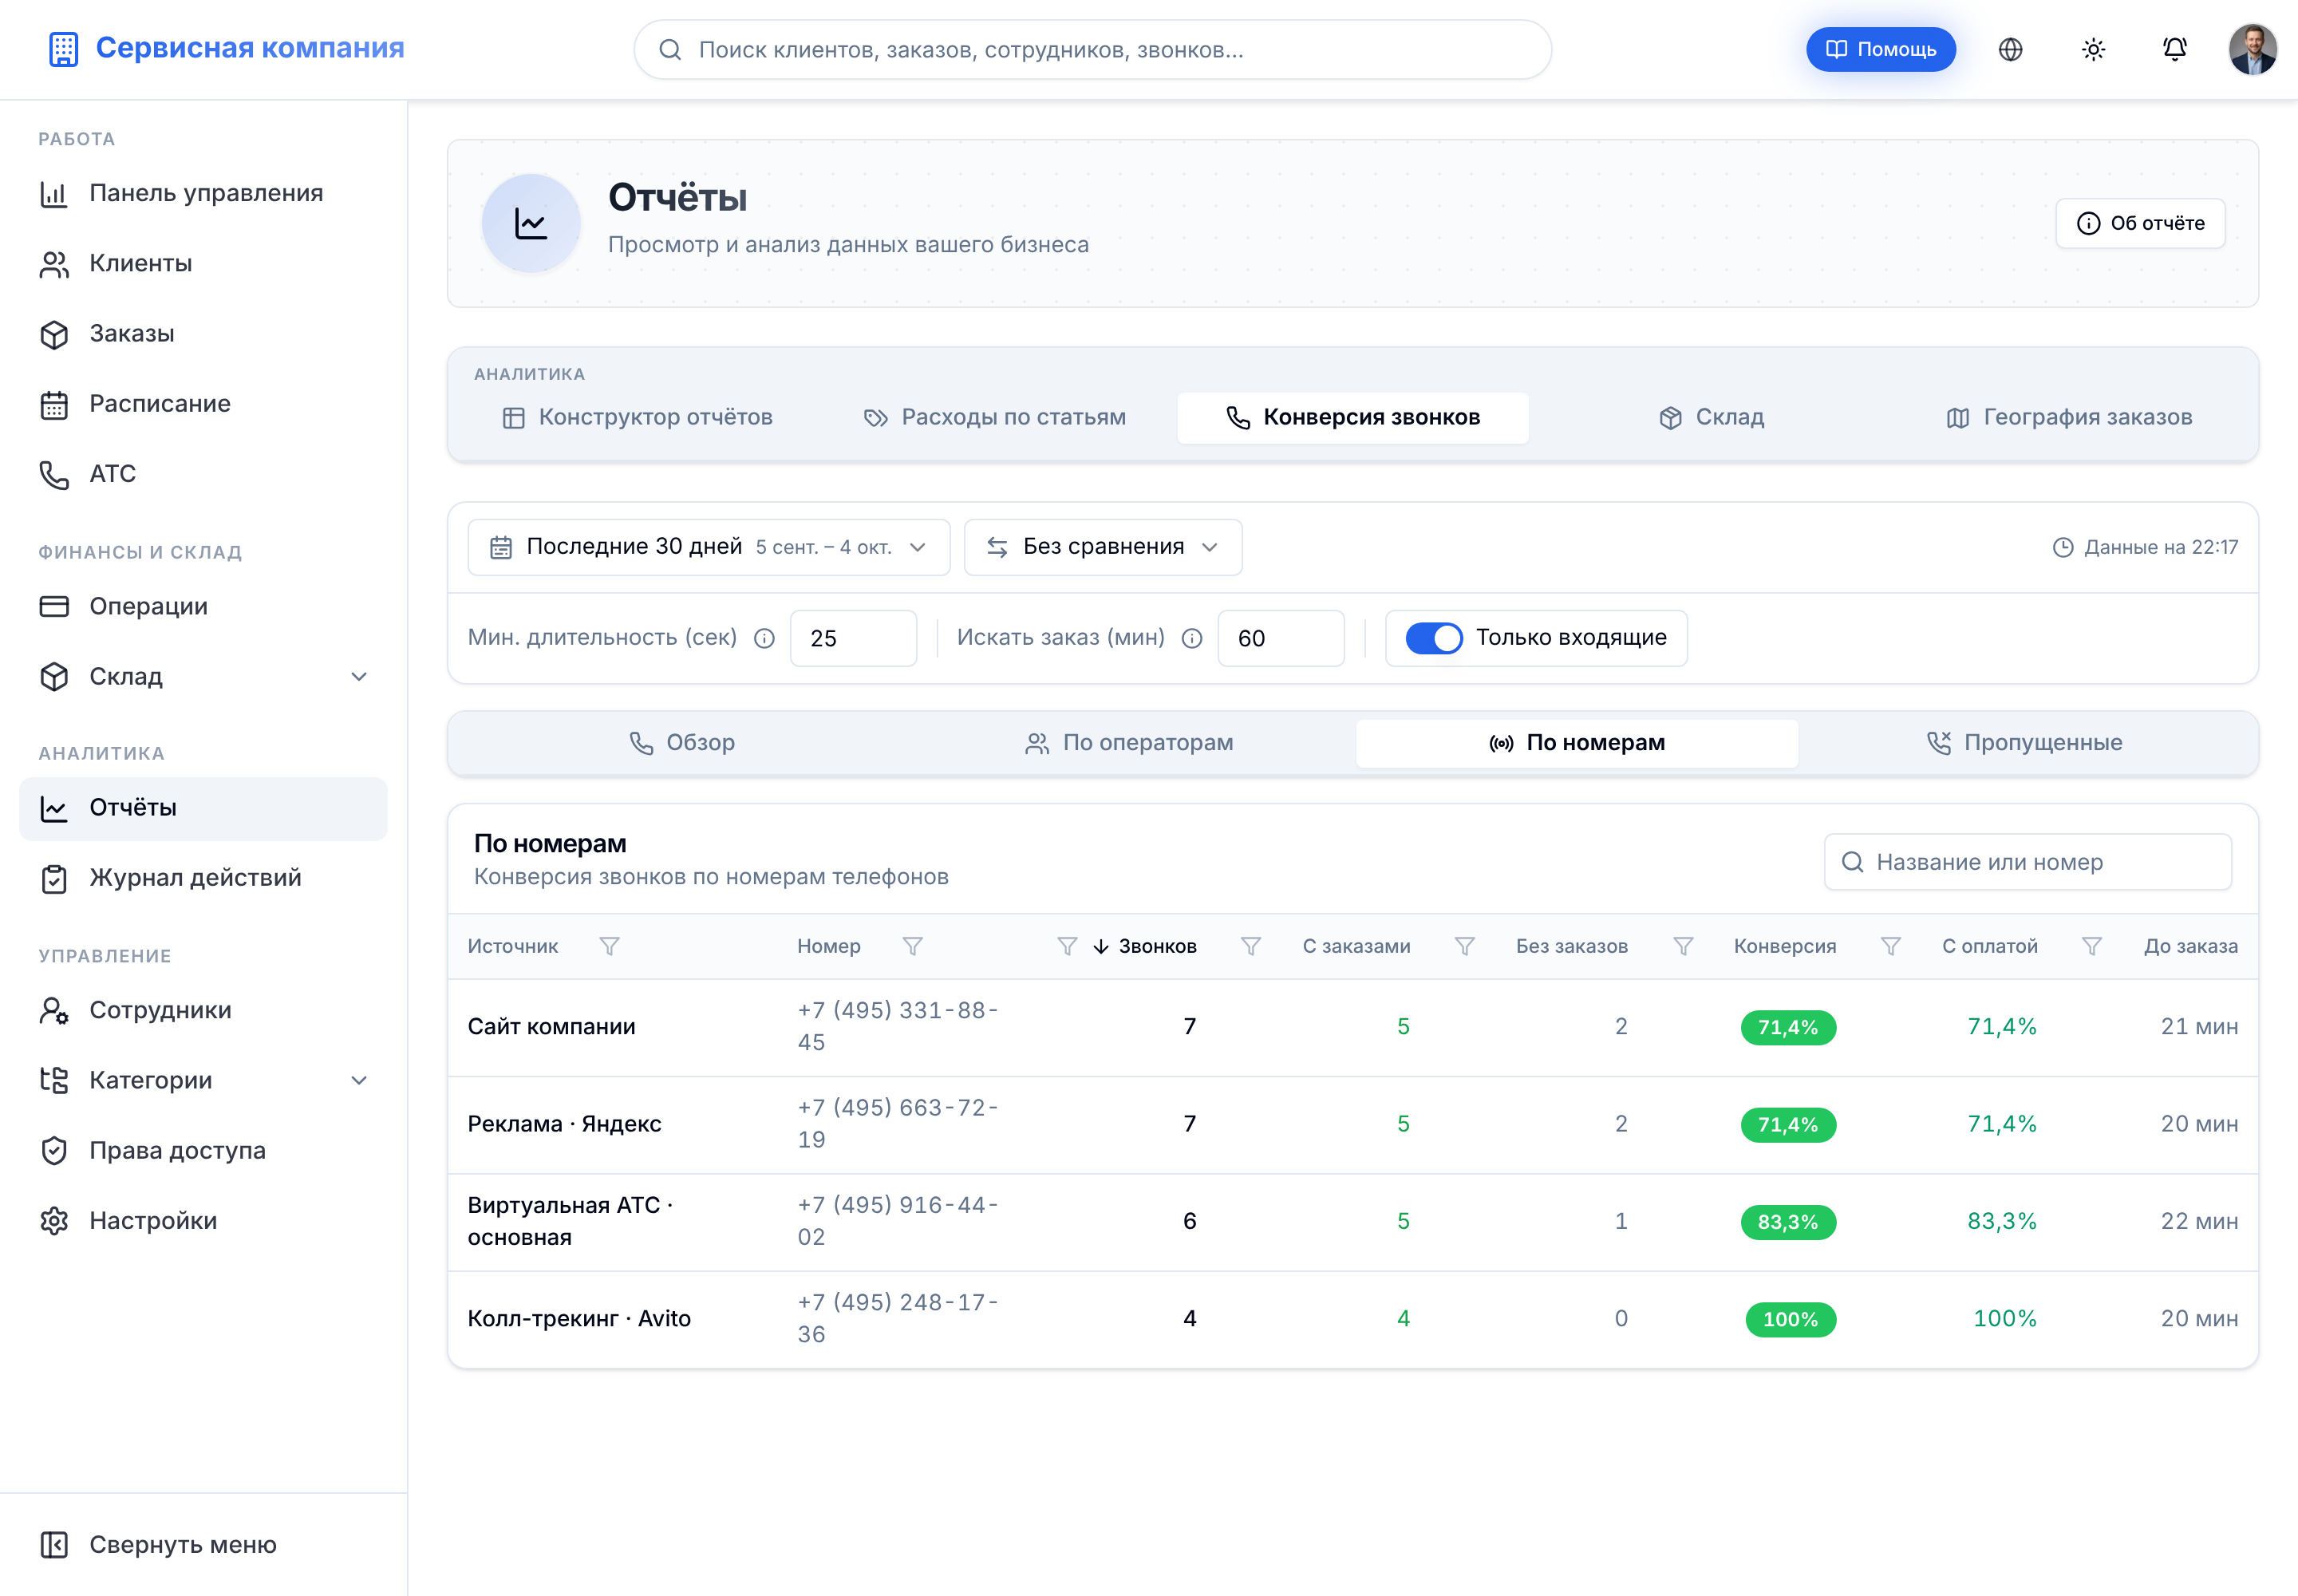Click the company building logo icon
Screen dimensions: 2298x1596
pyautogui.click(x=63, y=49)
